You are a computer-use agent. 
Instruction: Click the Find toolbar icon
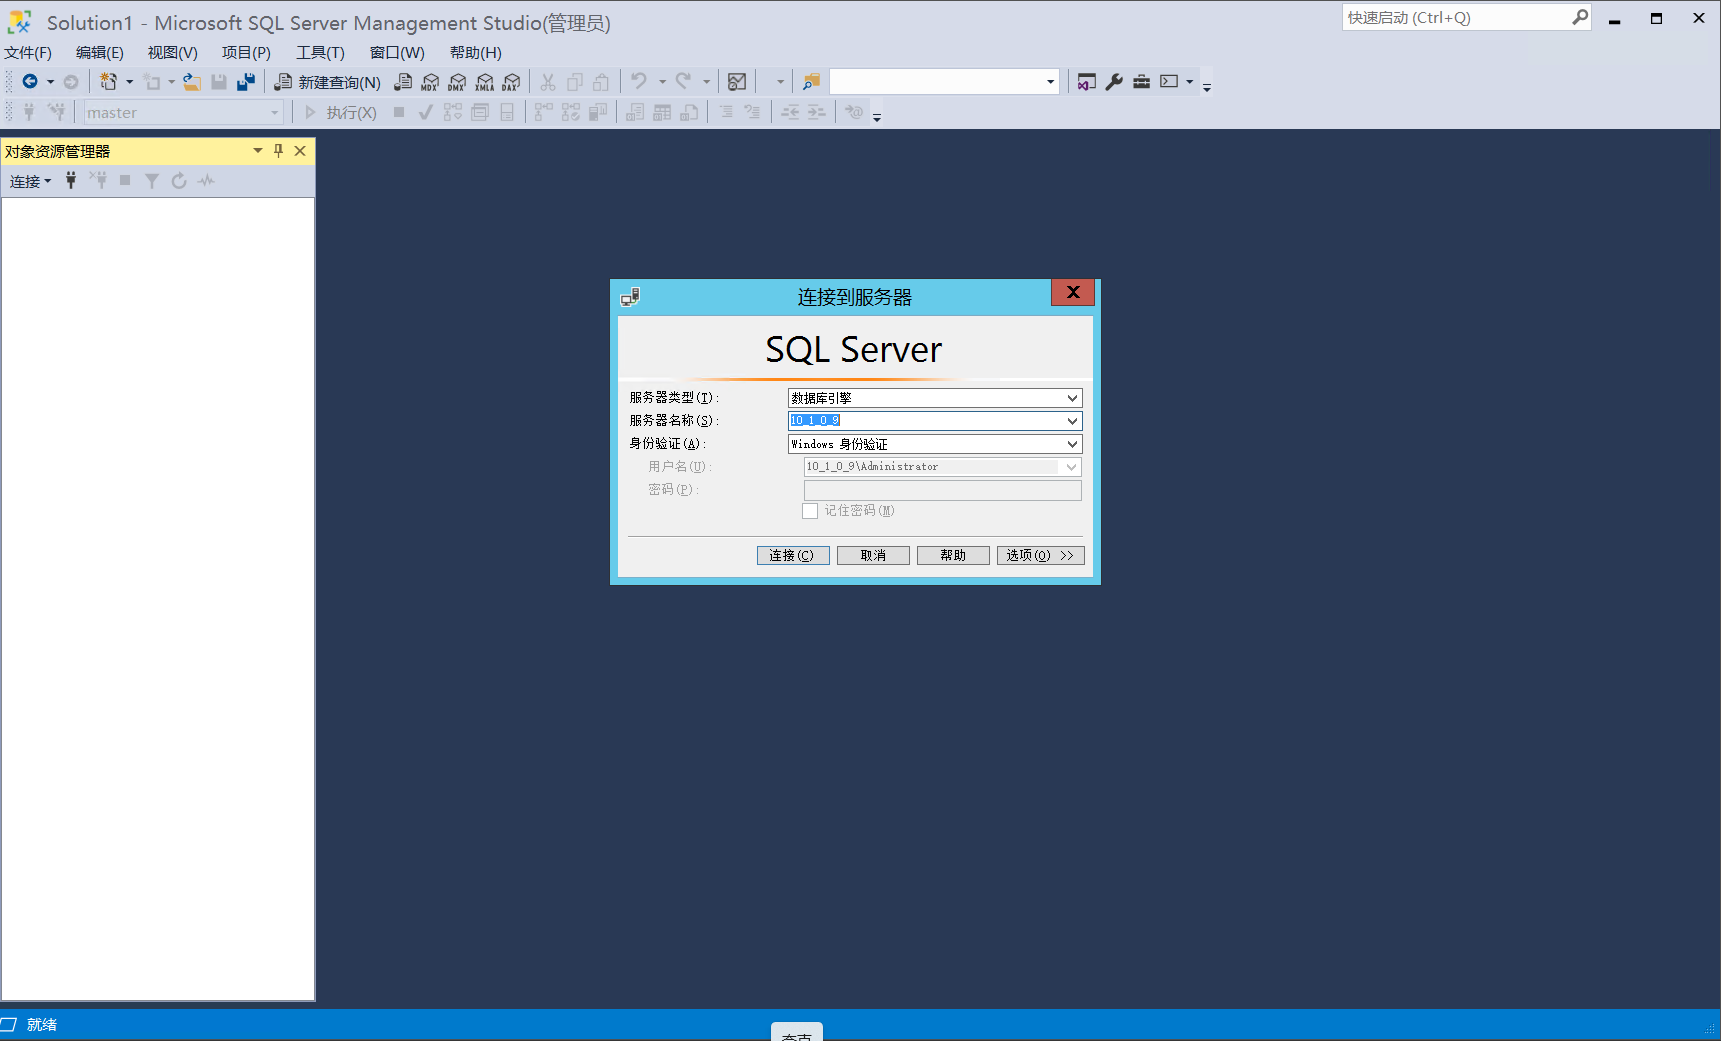click(811, 81)
